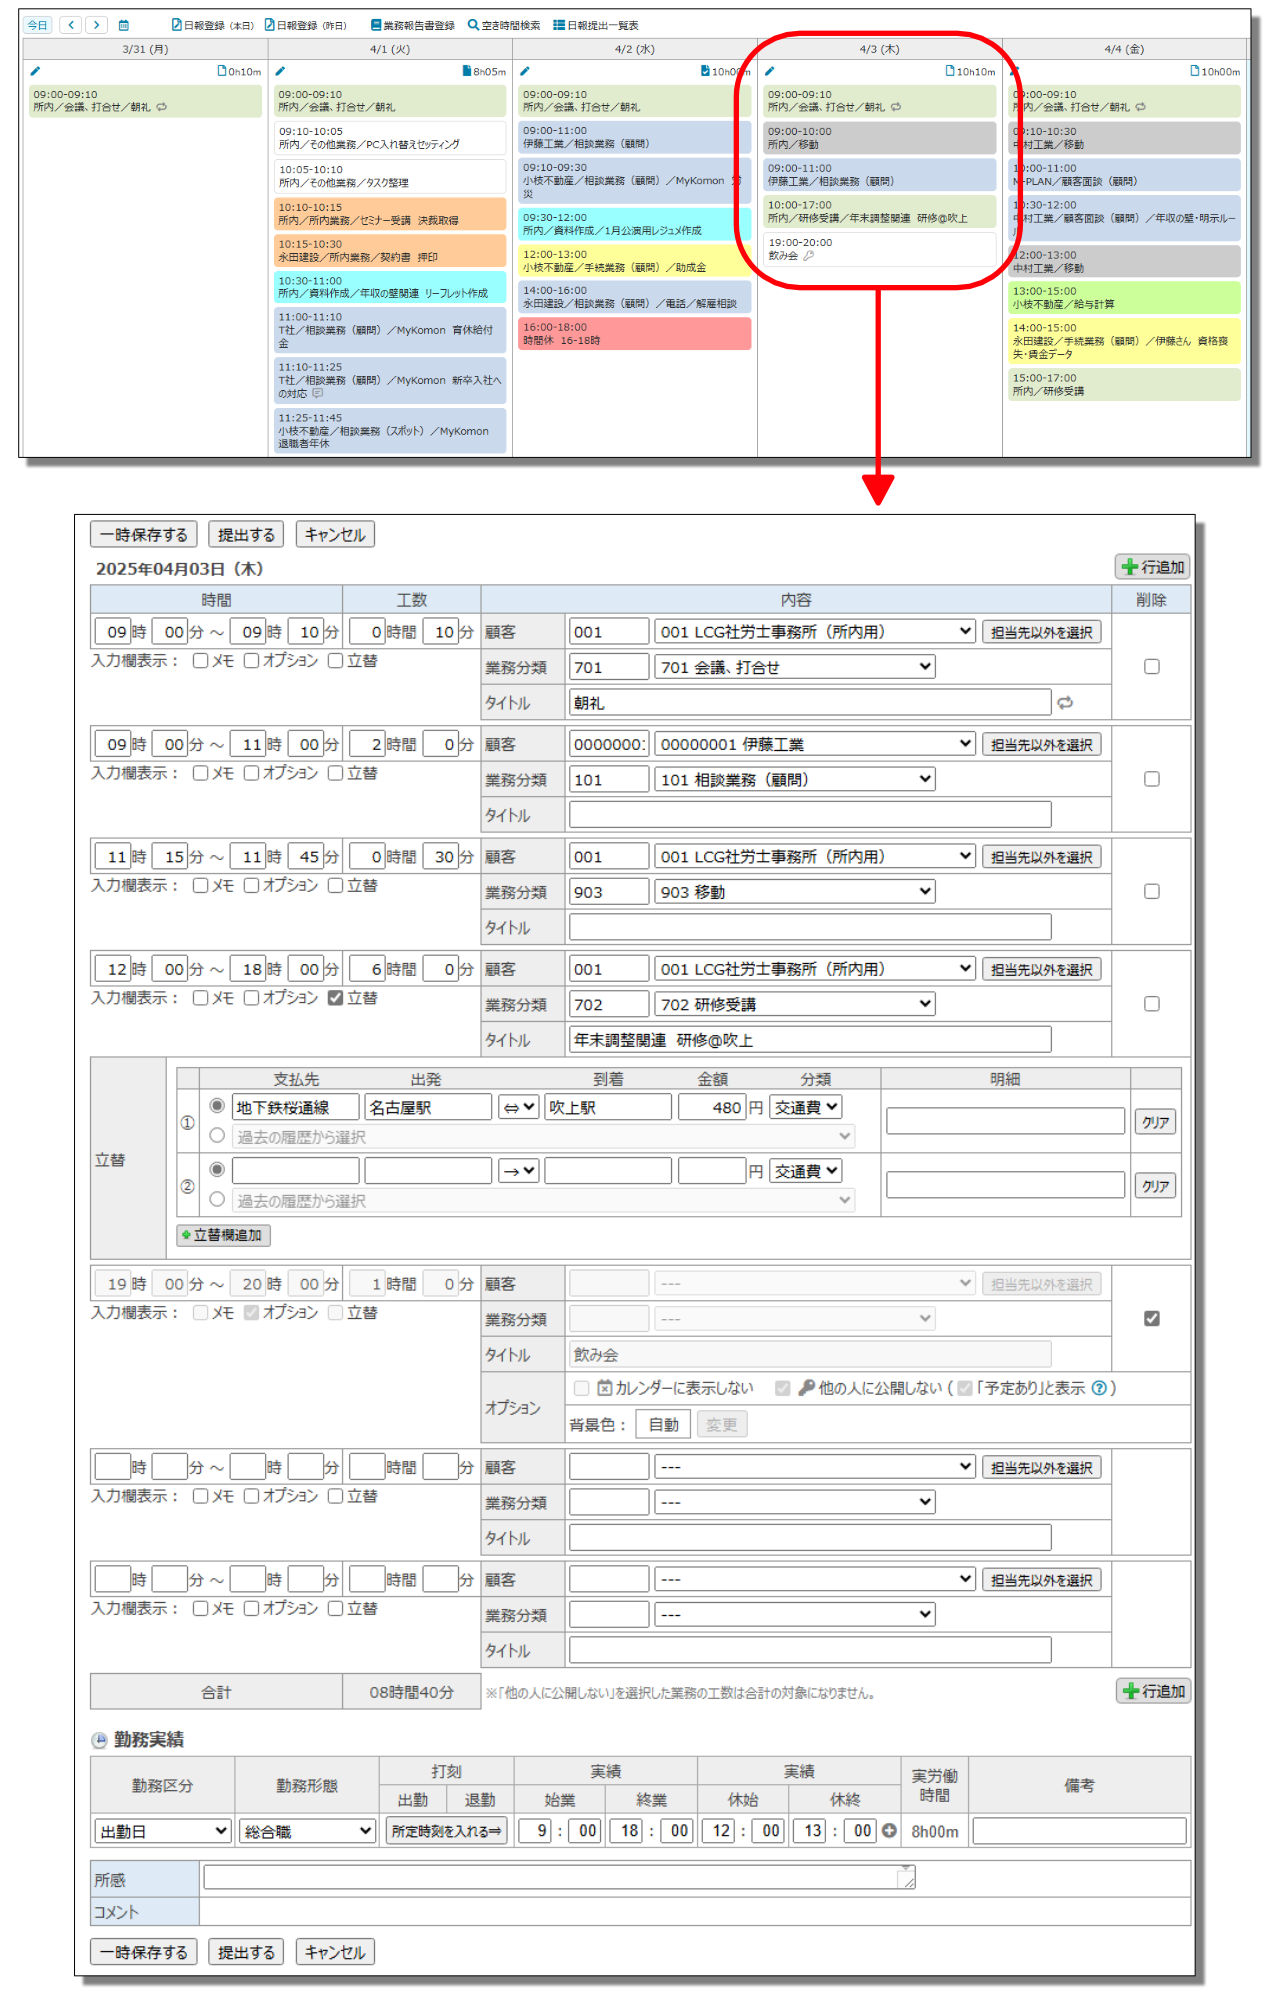Click the 今日 button
This screenshot has height=2000, width=1280.
click(37, 25)
